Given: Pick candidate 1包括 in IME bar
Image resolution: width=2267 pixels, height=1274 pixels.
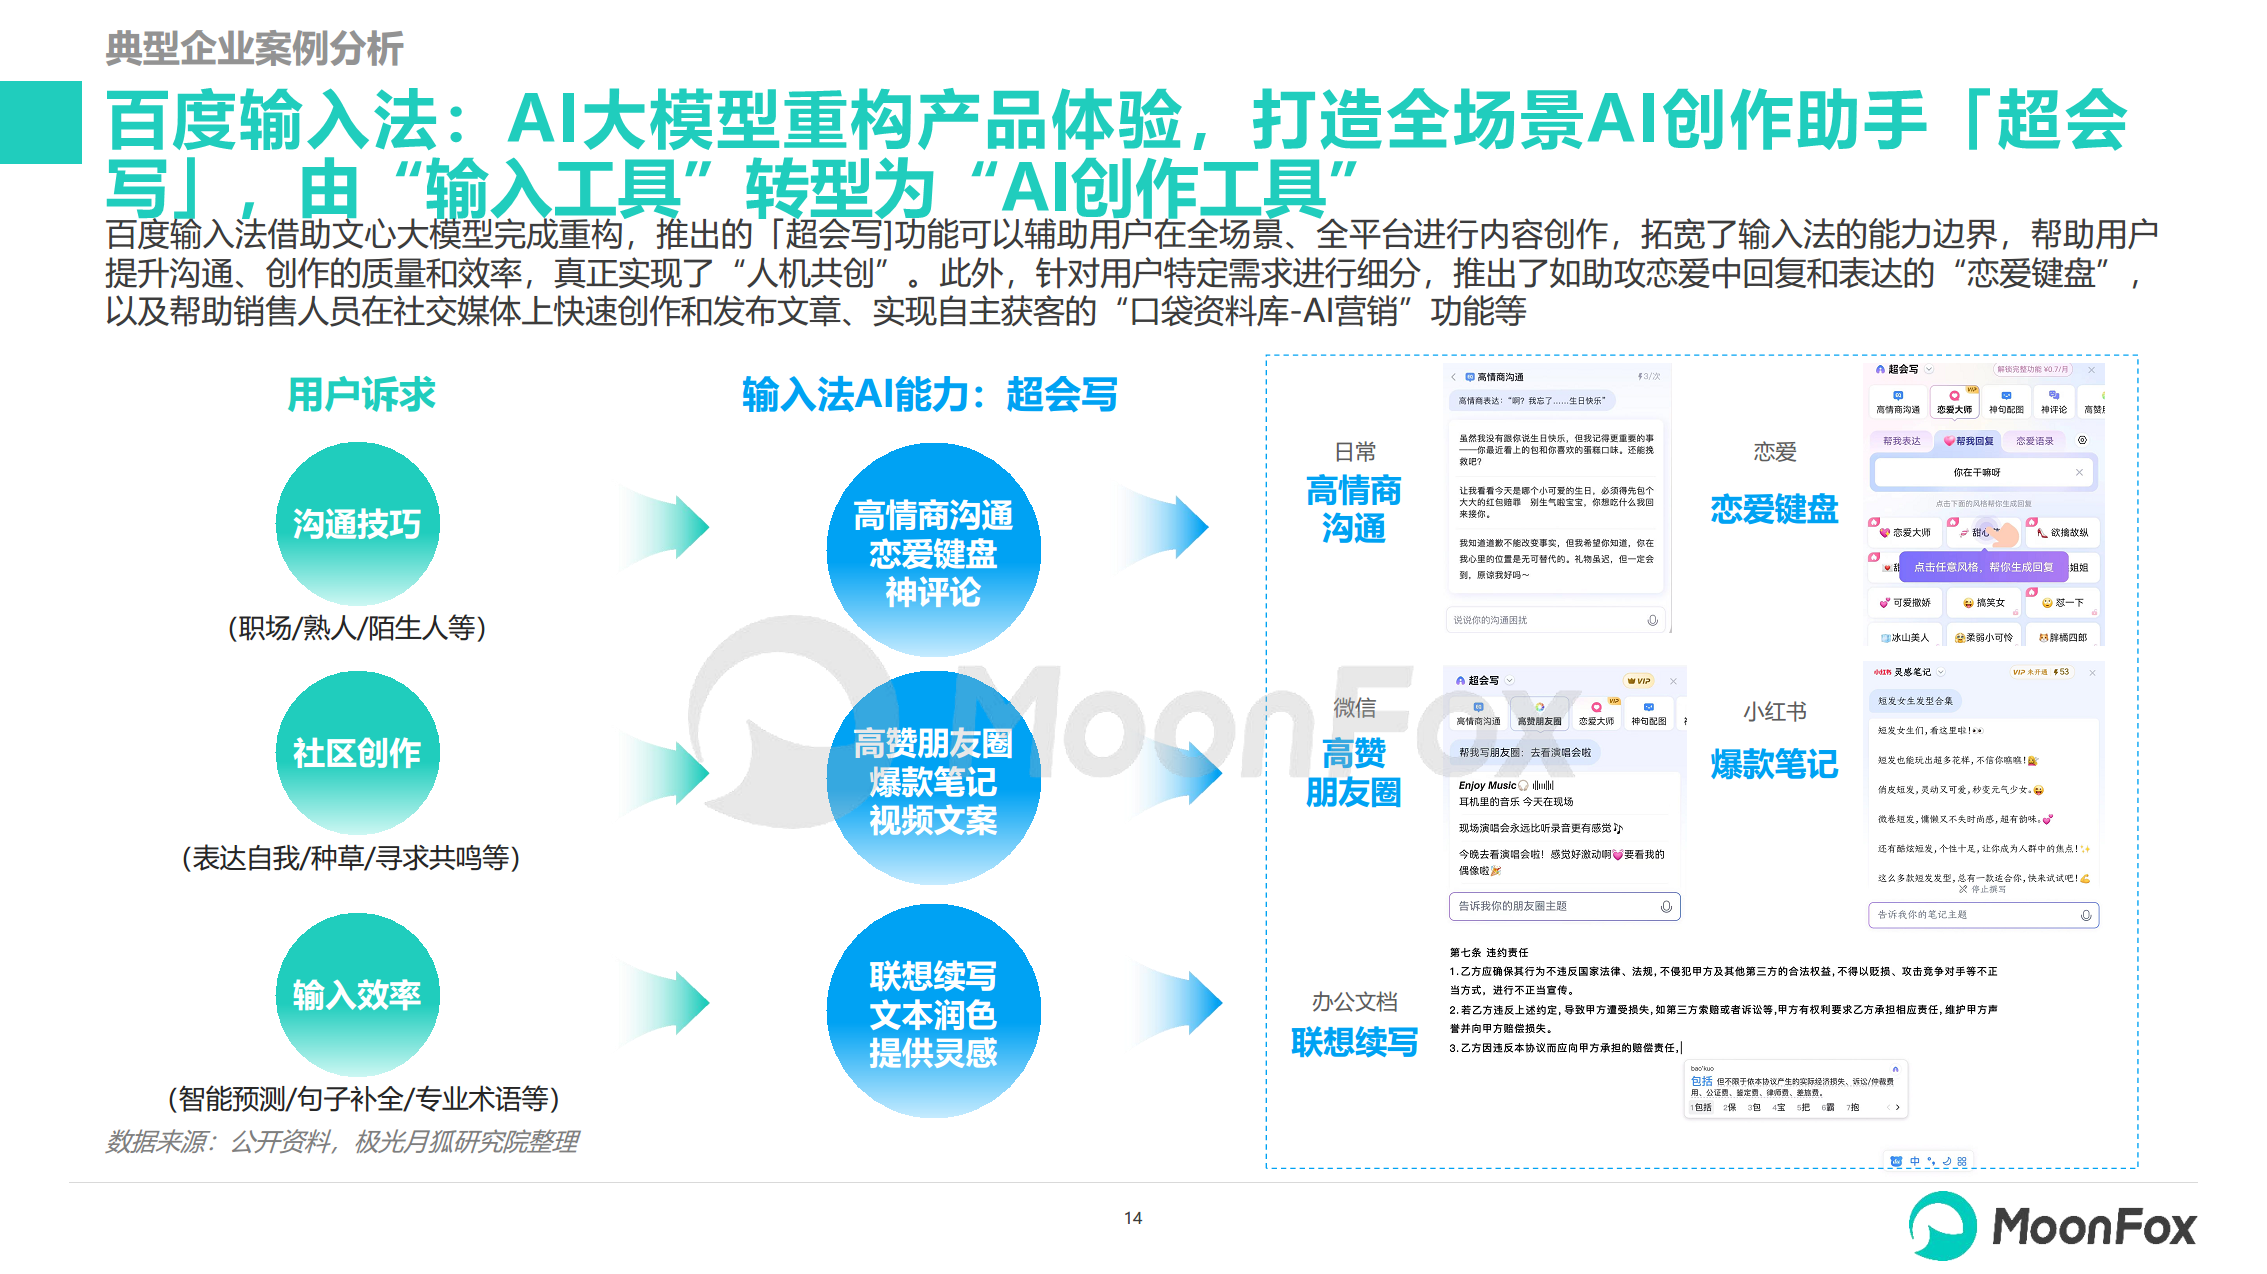Looking at the screenshot, I should pos(1701,1107).
